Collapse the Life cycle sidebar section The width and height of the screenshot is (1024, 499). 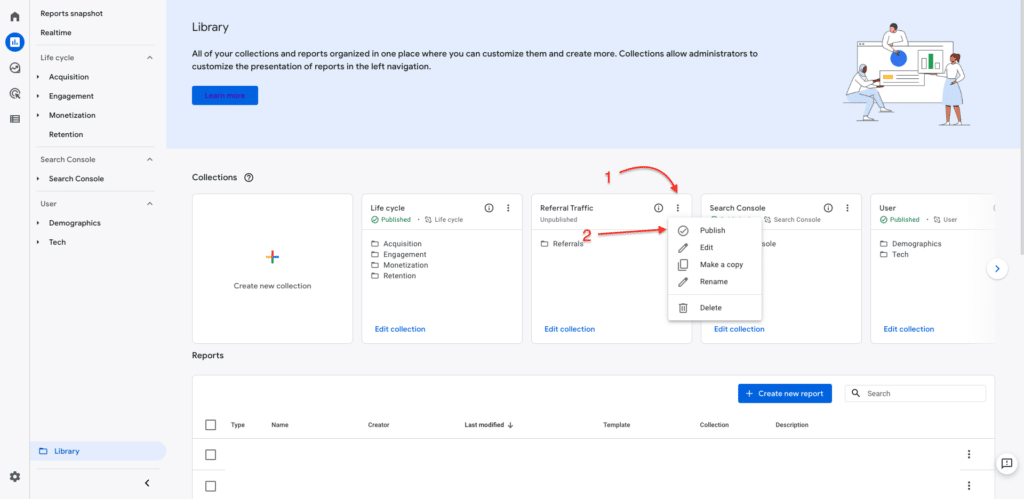[150, 57]
